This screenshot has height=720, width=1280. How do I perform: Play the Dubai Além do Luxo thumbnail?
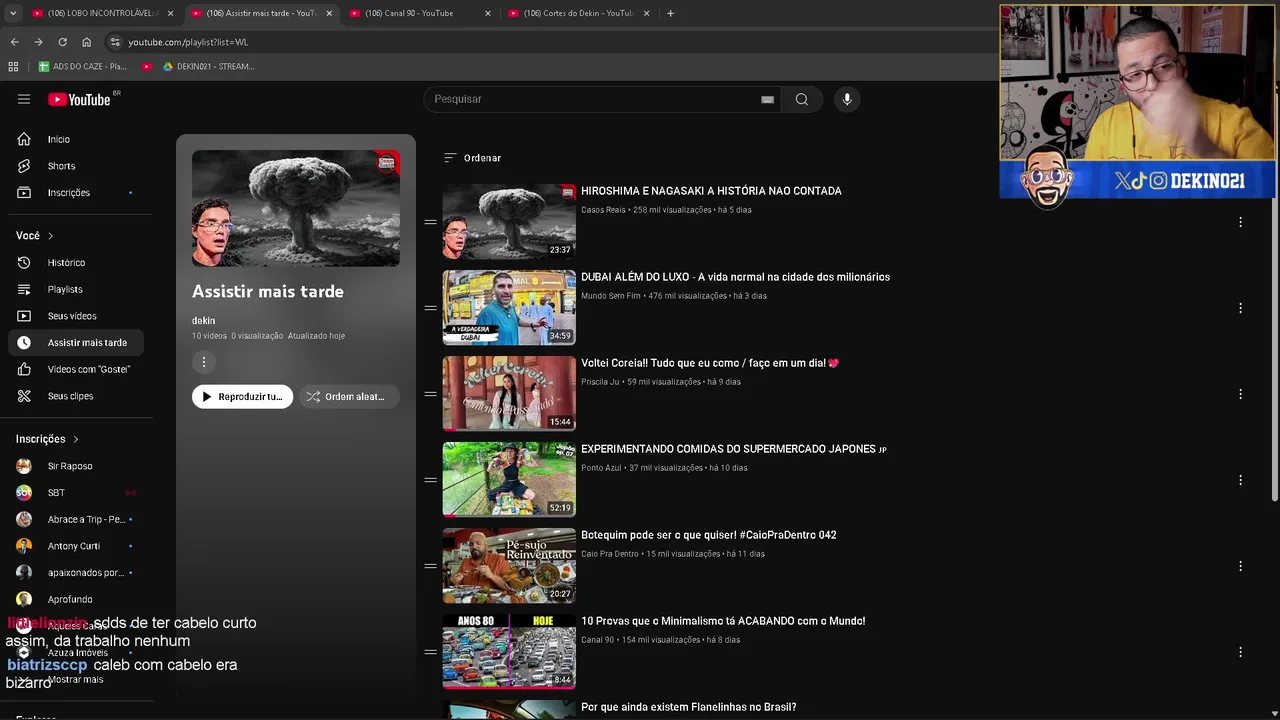(509, 308)
